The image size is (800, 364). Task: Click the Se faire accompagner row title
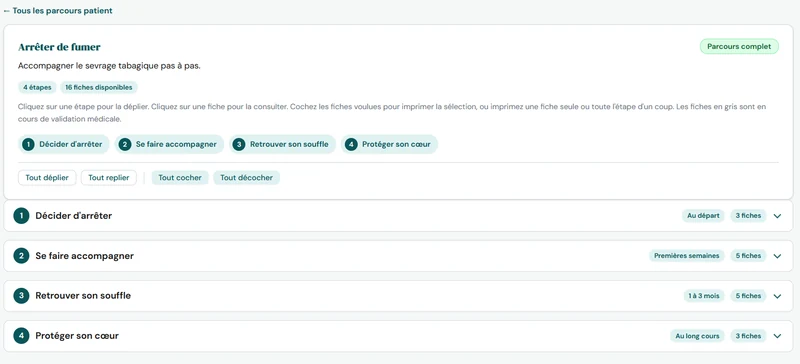(85, 256)
